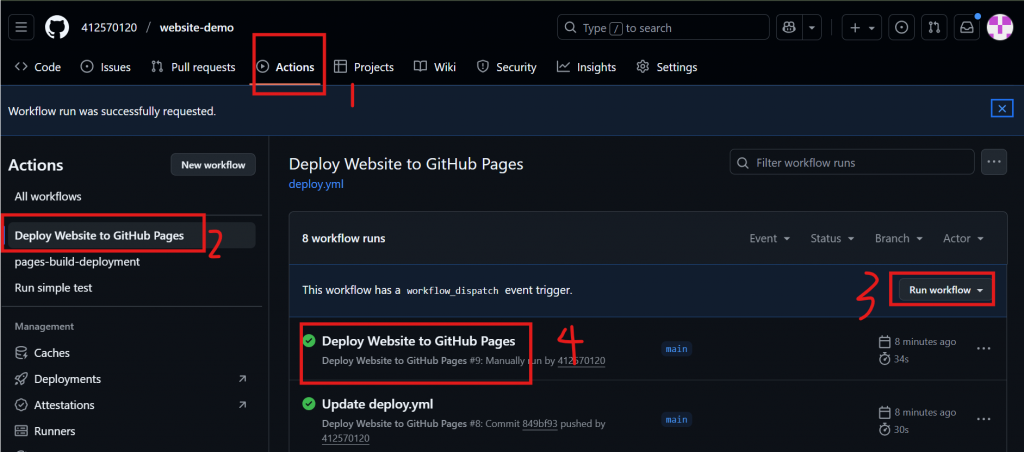Switch to the Settings tab
The height and width of the screenshot is (452, 1024).
click(667, 67)
